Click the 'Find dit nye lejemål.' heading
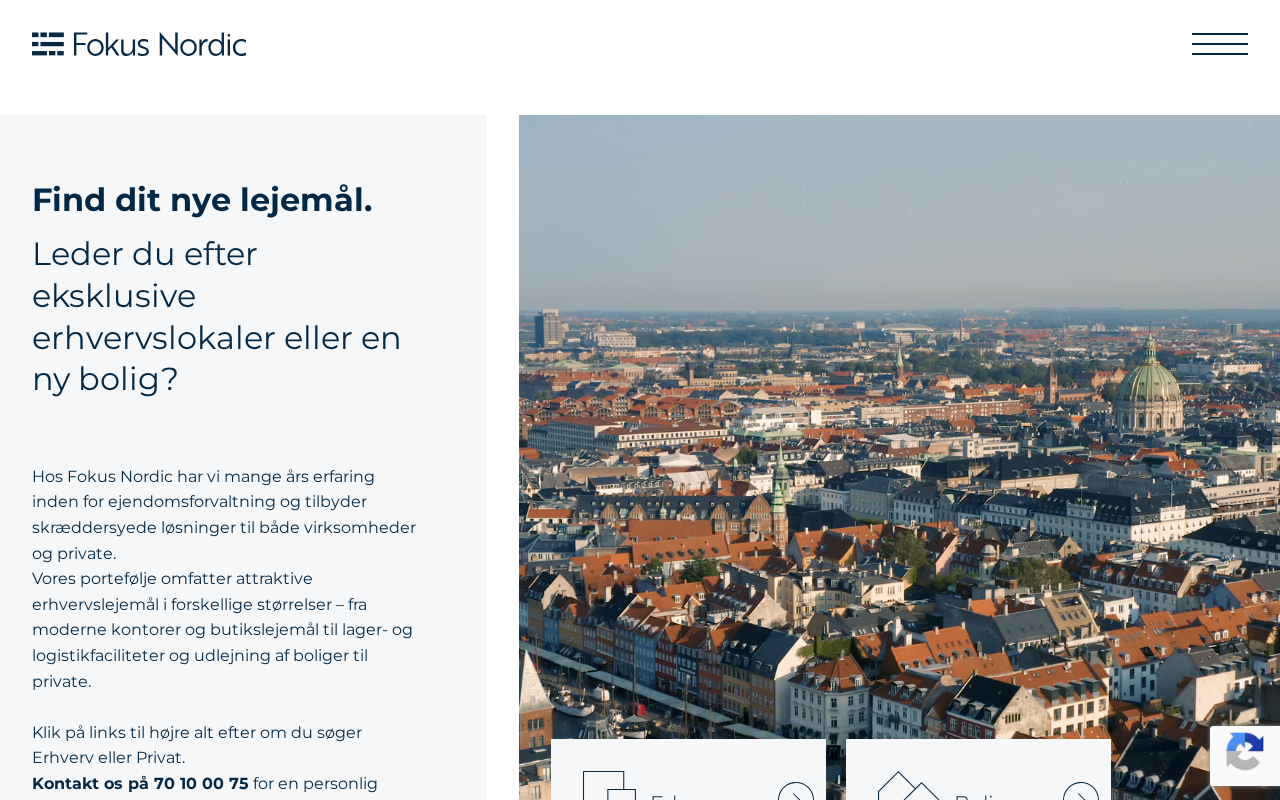Viewport: 1280px width, 800px height. point(202,200)
